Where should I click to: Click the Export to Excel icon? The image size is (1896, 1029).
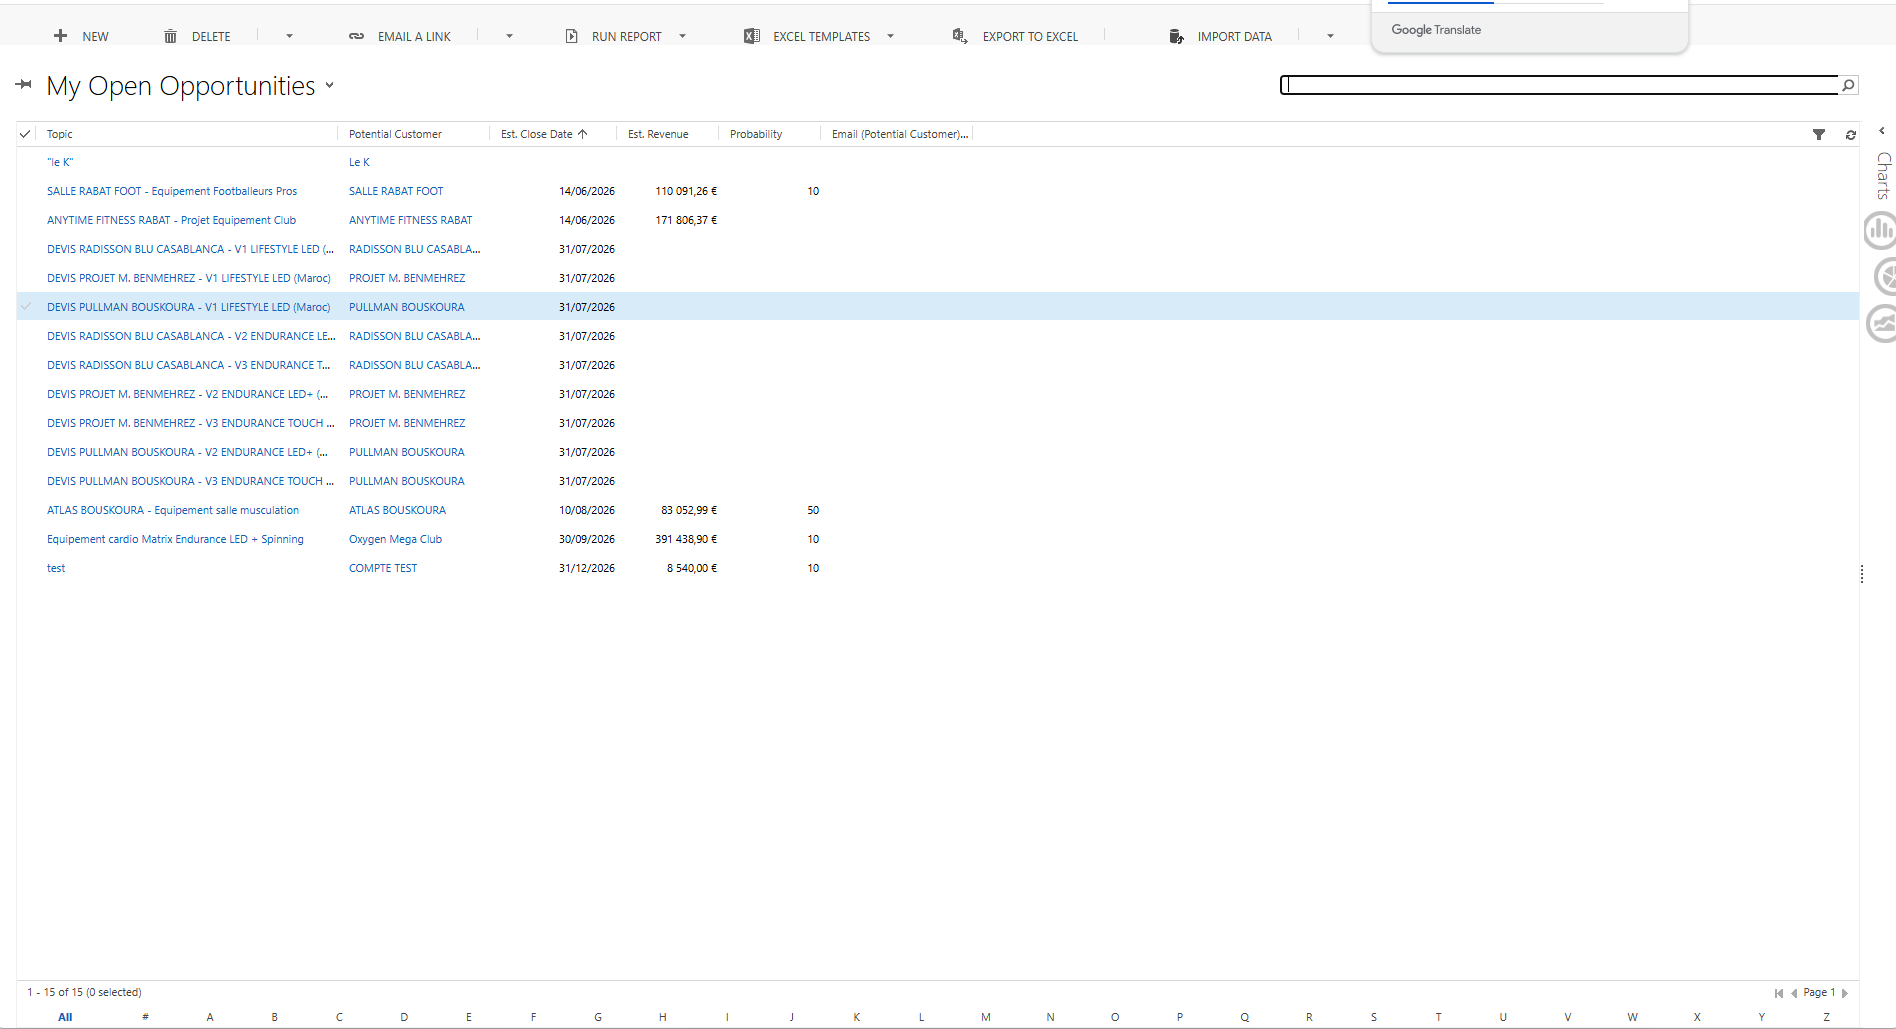tap(960, 36)
